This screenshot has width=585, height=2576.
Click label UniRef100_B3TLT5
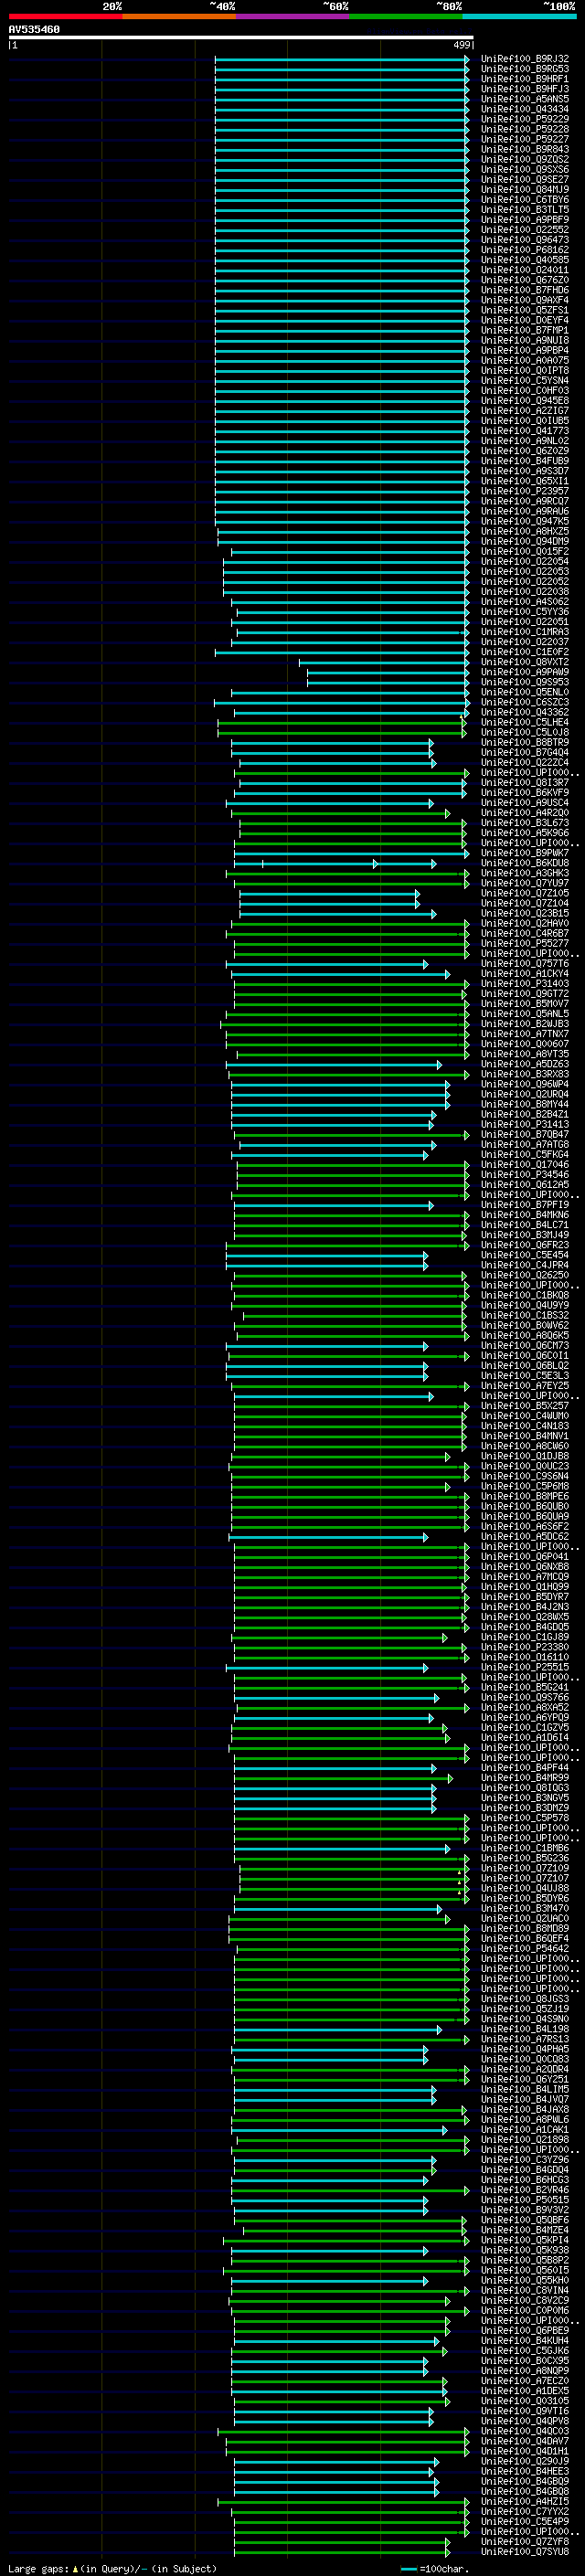(525, 209)
